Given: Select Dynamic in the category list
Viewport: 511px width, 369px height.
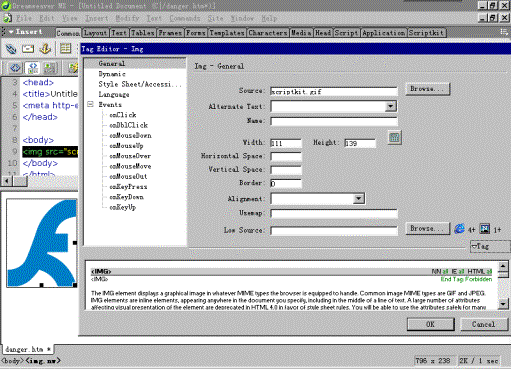Looking at the screenshot, I should coord(112,74).
